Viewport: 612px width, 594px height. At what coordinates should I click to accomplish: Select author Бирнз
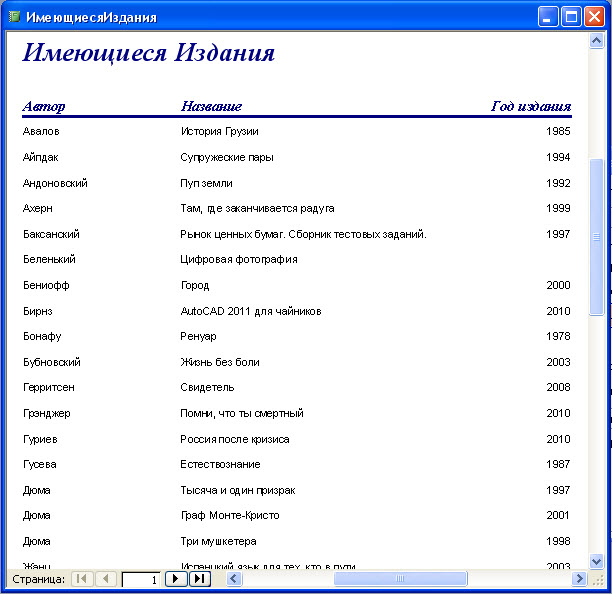point(37,311)
